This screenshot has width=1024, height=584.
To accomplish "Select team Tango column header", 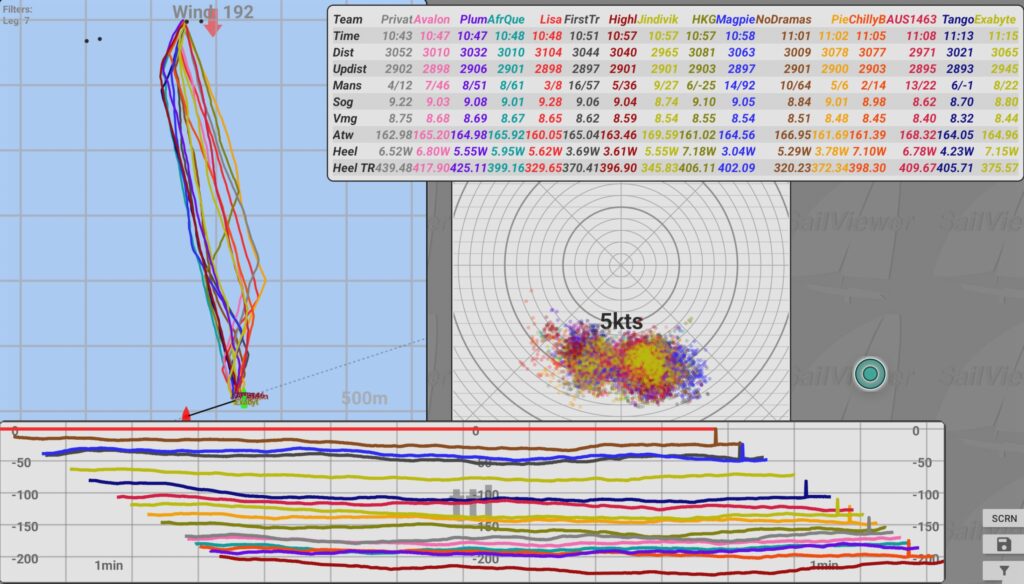I will tap(958, 20).
